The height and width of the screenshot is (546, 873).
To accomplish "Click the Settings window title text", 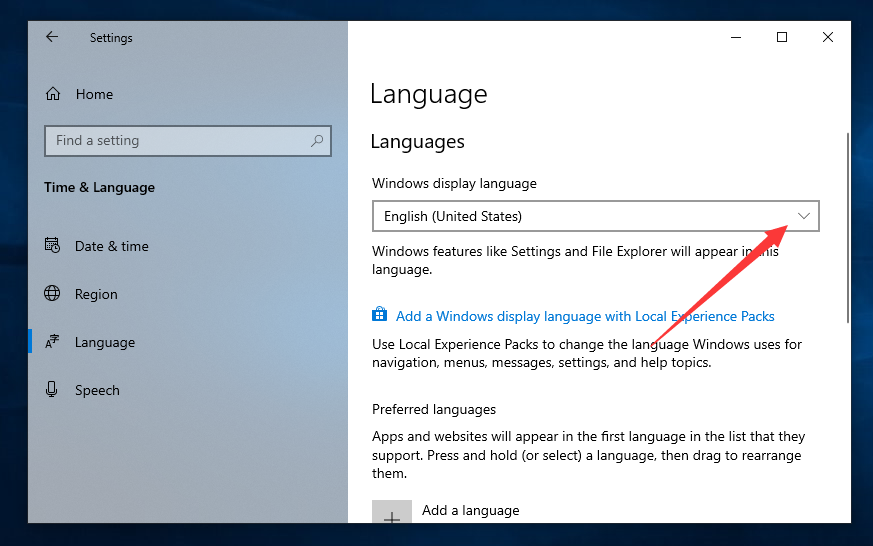I will click(111, 38).
